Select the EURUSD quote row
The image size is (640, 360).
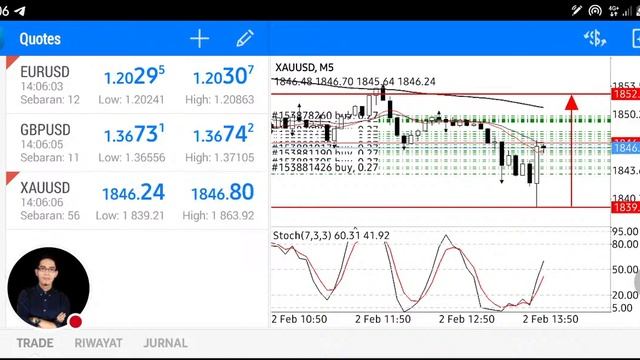tap(137, 85)
